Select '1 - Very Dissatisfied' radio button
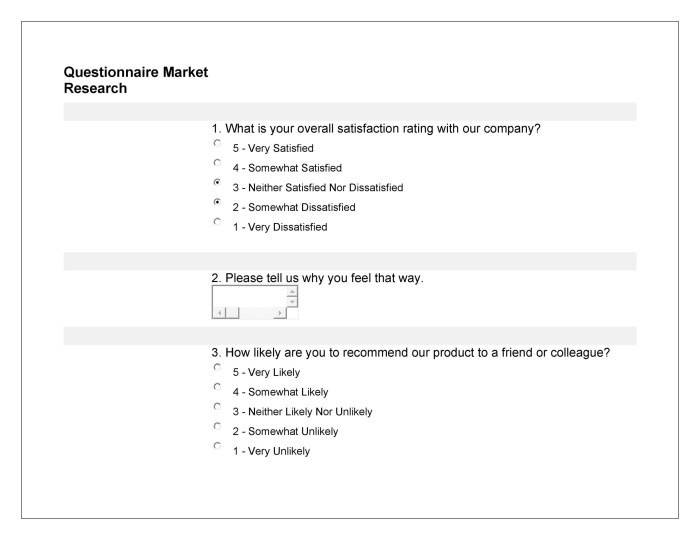700x540 pixels. click(217, 221)
